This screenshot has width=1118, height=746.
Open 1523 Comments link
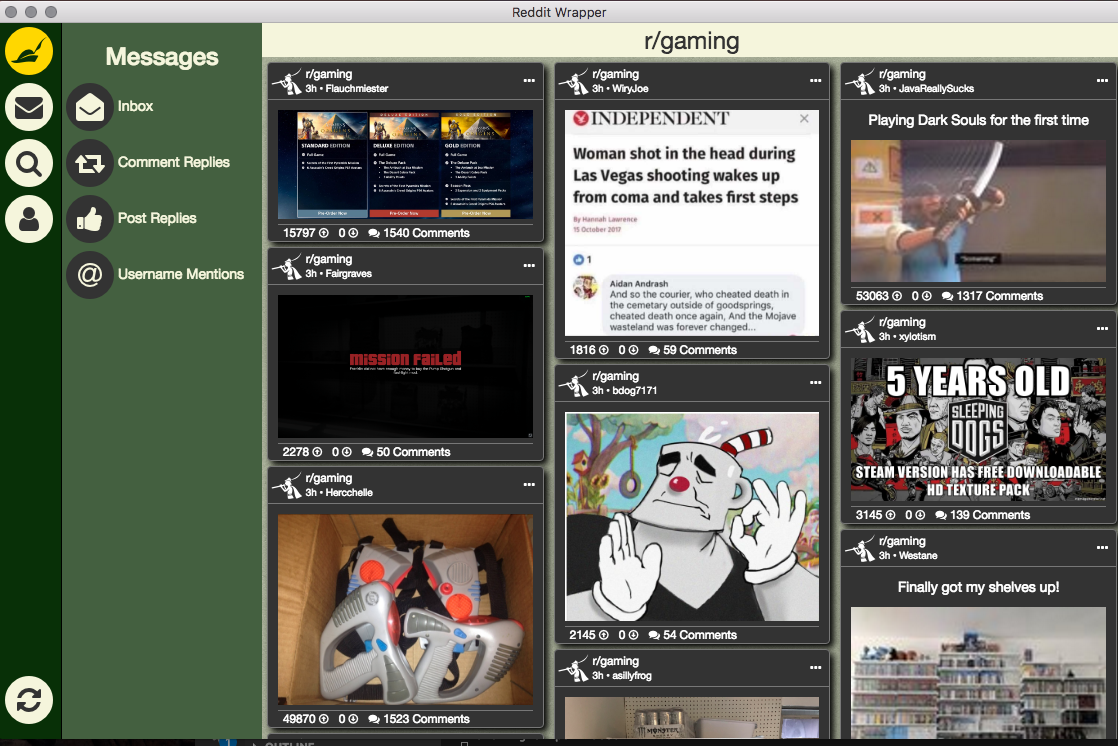(x=419, y=719)
